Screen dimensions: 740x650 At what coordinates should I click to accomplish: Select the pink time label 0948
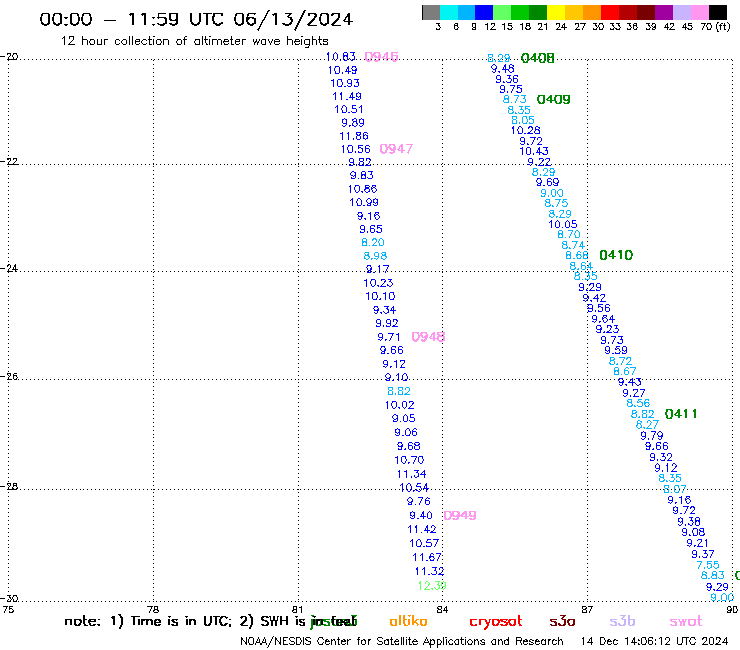[x=428, y=337]
